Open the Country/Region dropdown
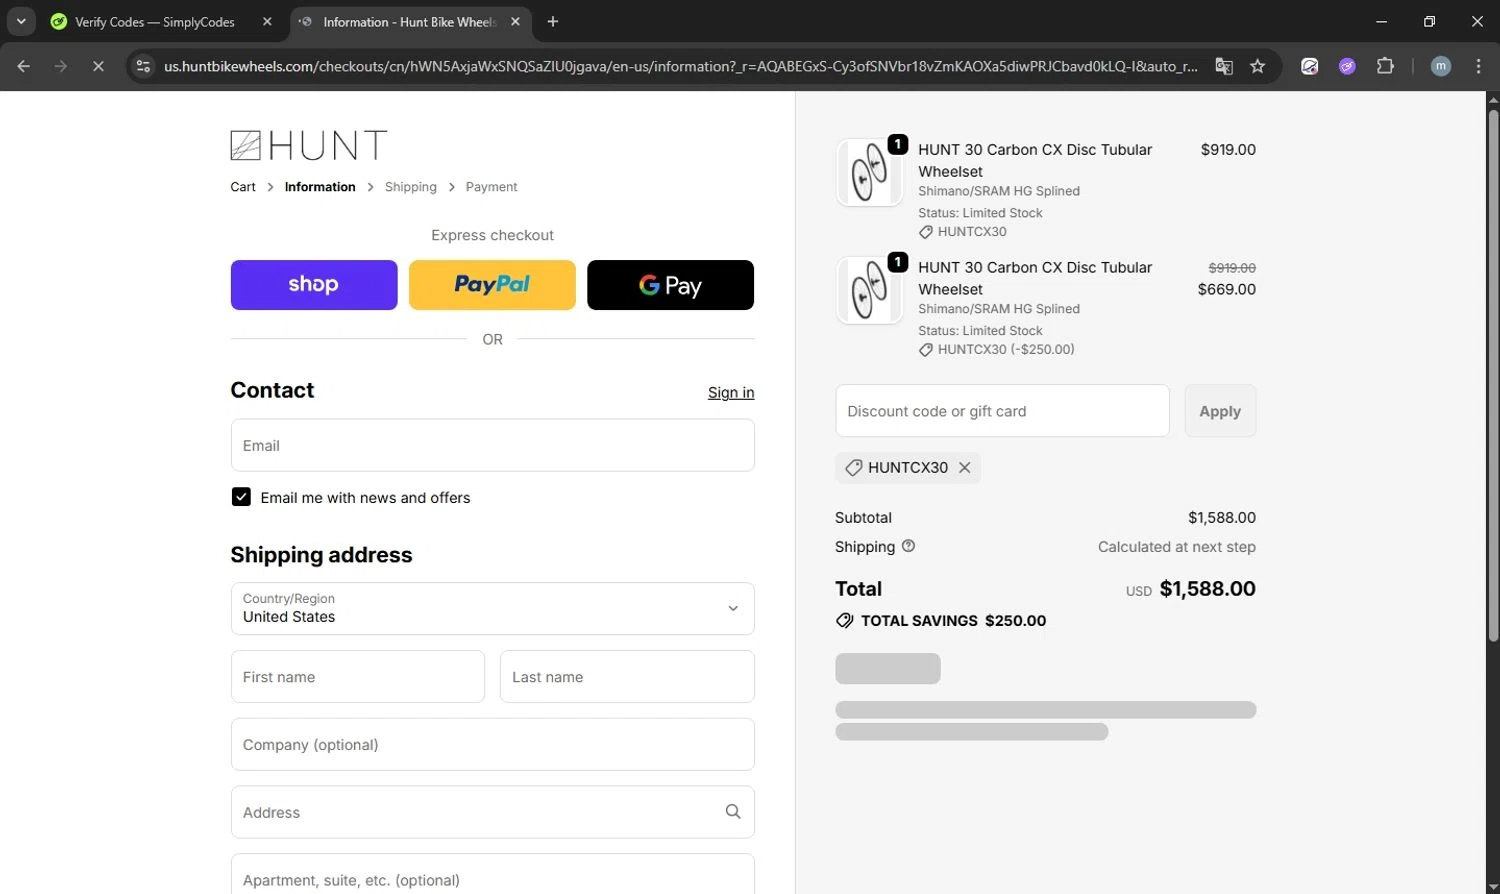The height and width of the screenshot is (894, 1500). (492, 608)
